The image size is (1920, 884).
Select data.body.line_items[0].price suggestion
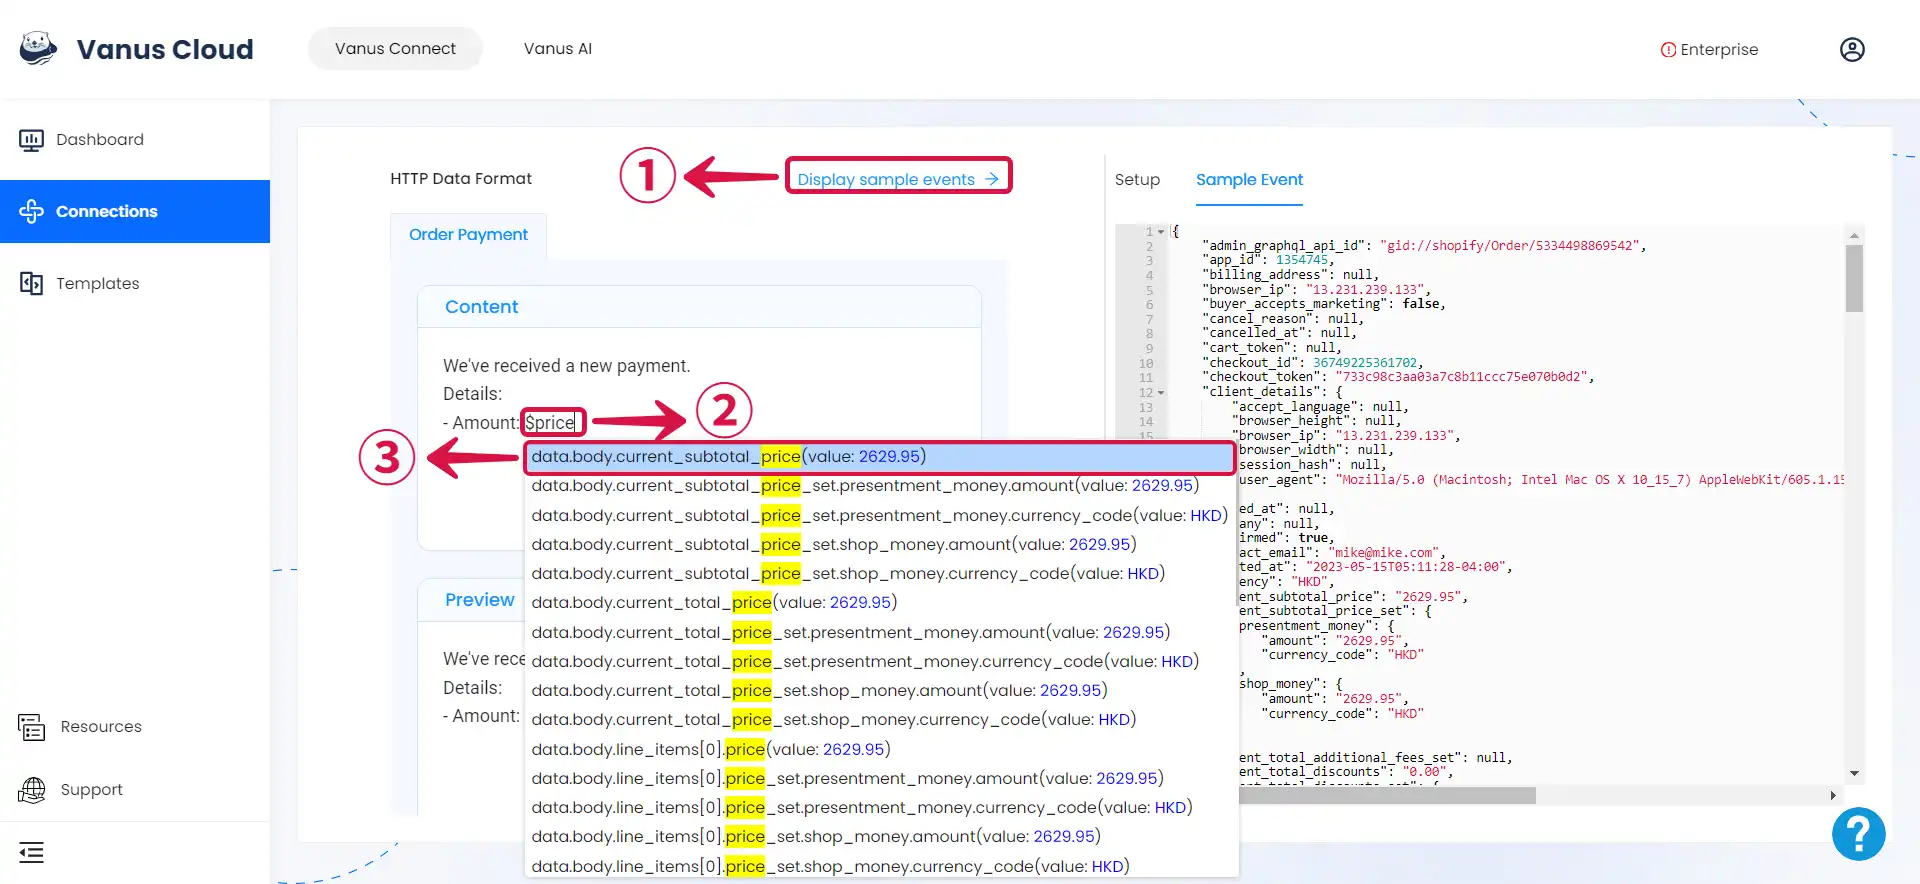coord(880,750)
